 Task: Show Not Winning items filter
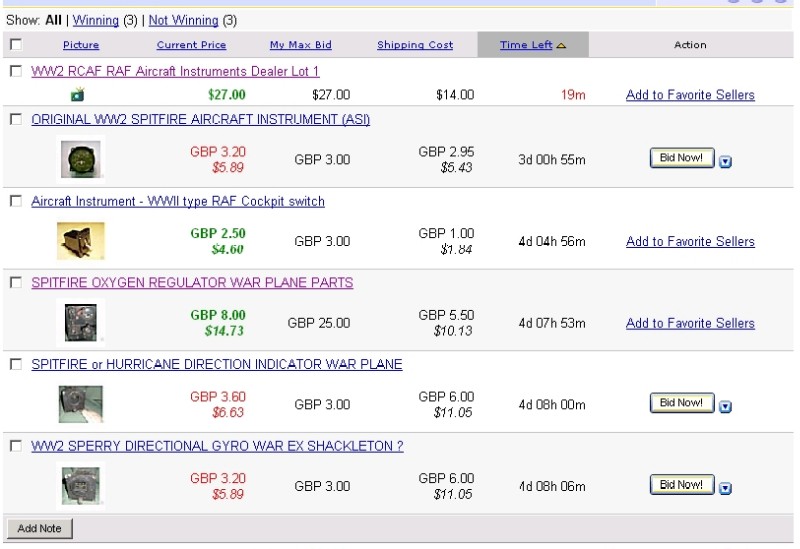click(x=183, y=20)
